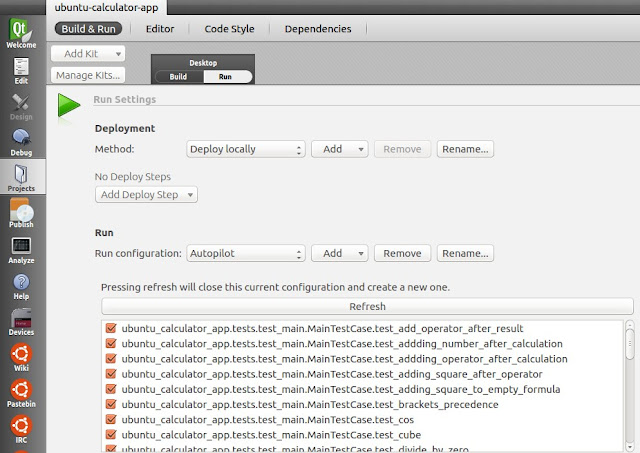The height and width of the screenshot is (453, 640).
Task: Open the IRC sidebar icon
Action: 21,429
